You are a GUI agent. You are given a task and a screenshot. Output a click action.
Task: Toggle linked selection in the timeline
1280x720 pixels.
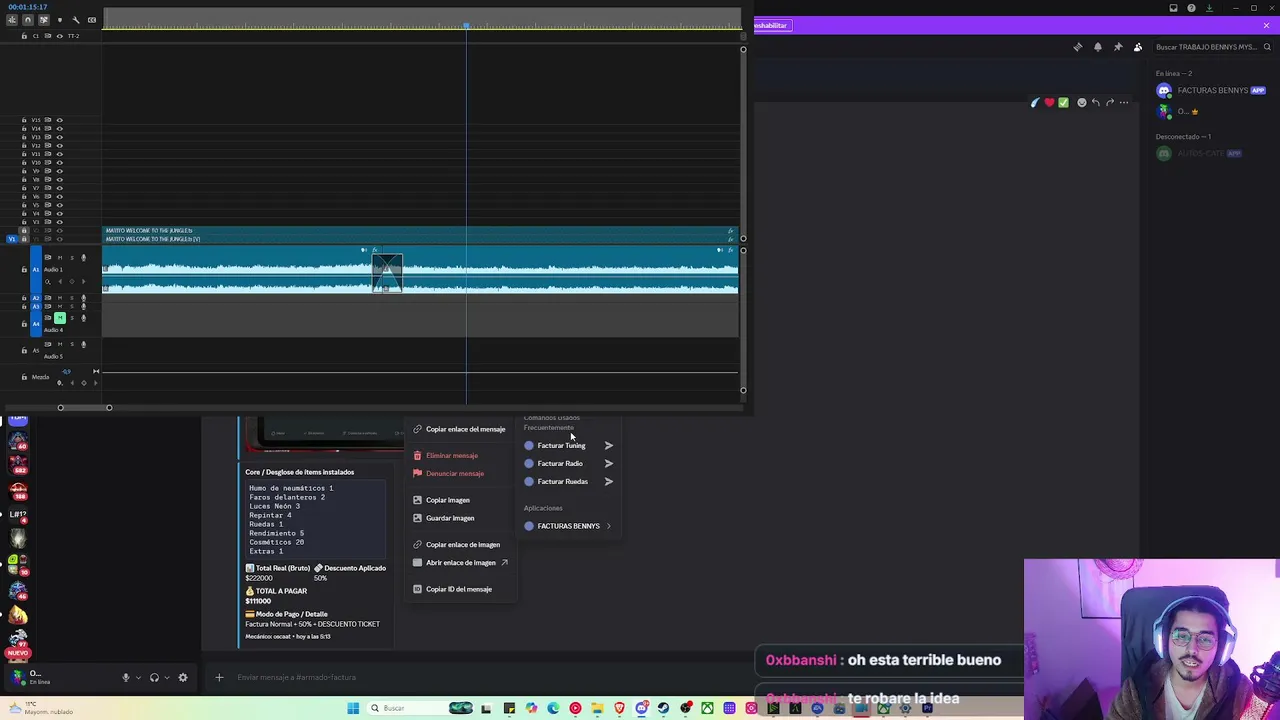tap(43, 20)
